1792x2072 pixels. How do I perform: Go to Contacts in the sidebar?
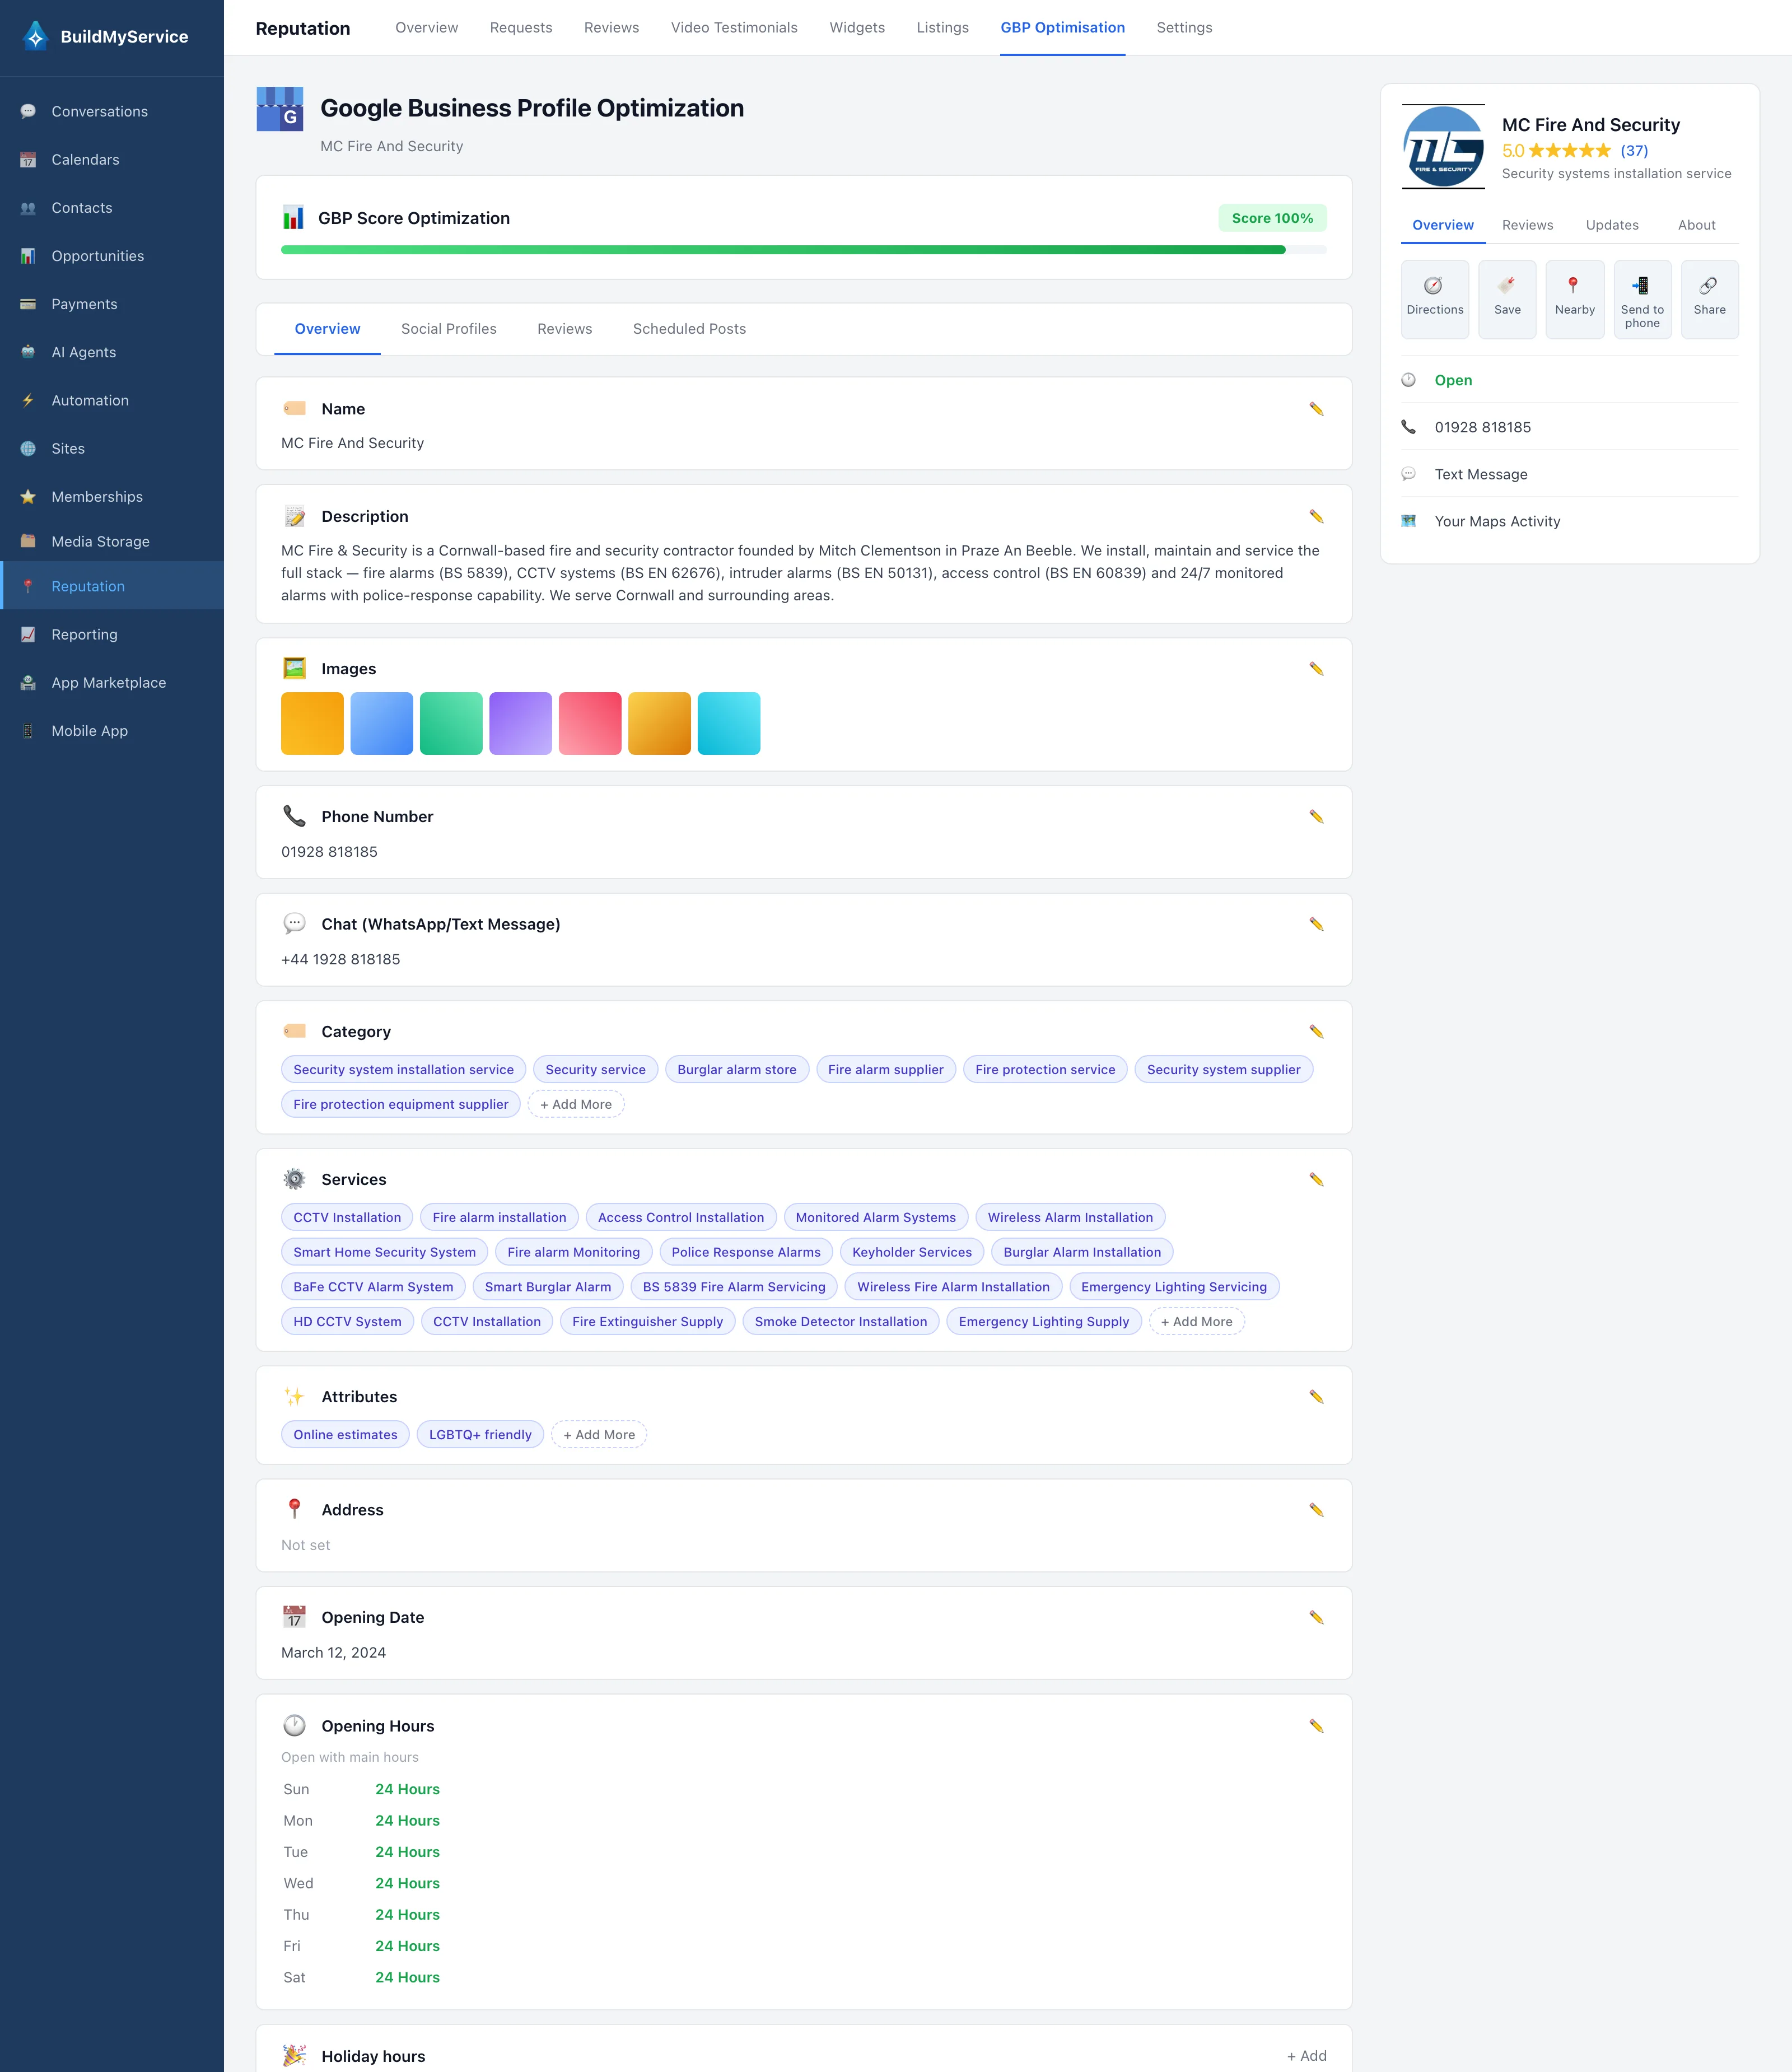click(x=112, y=208)
